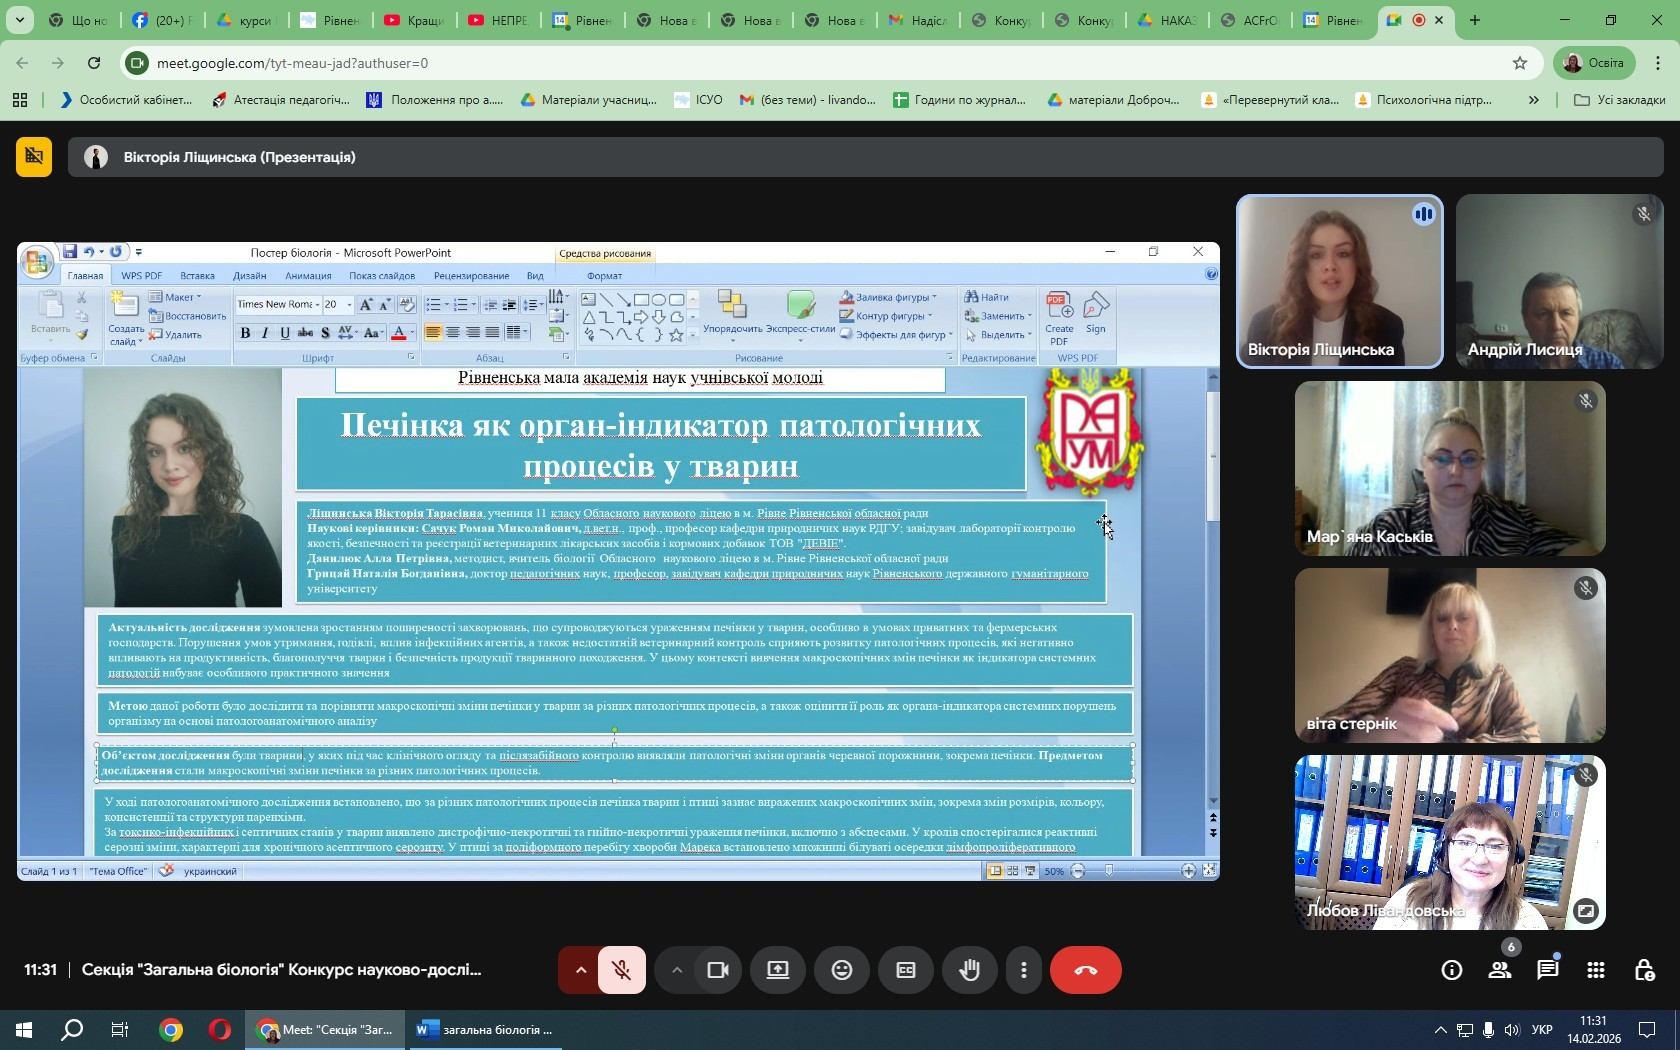
Task: Click the share screen icon
Action: click(x=778, y=970)
